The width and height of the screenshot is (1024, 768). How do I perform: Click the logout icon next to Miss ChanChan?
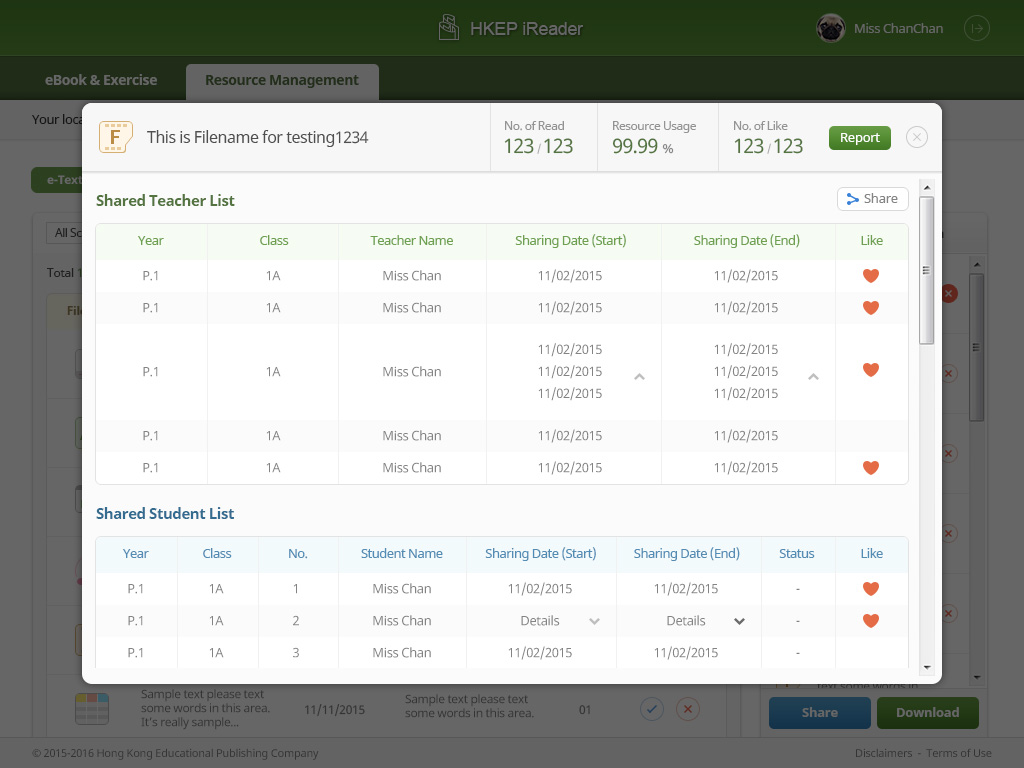tap(976, 29)
